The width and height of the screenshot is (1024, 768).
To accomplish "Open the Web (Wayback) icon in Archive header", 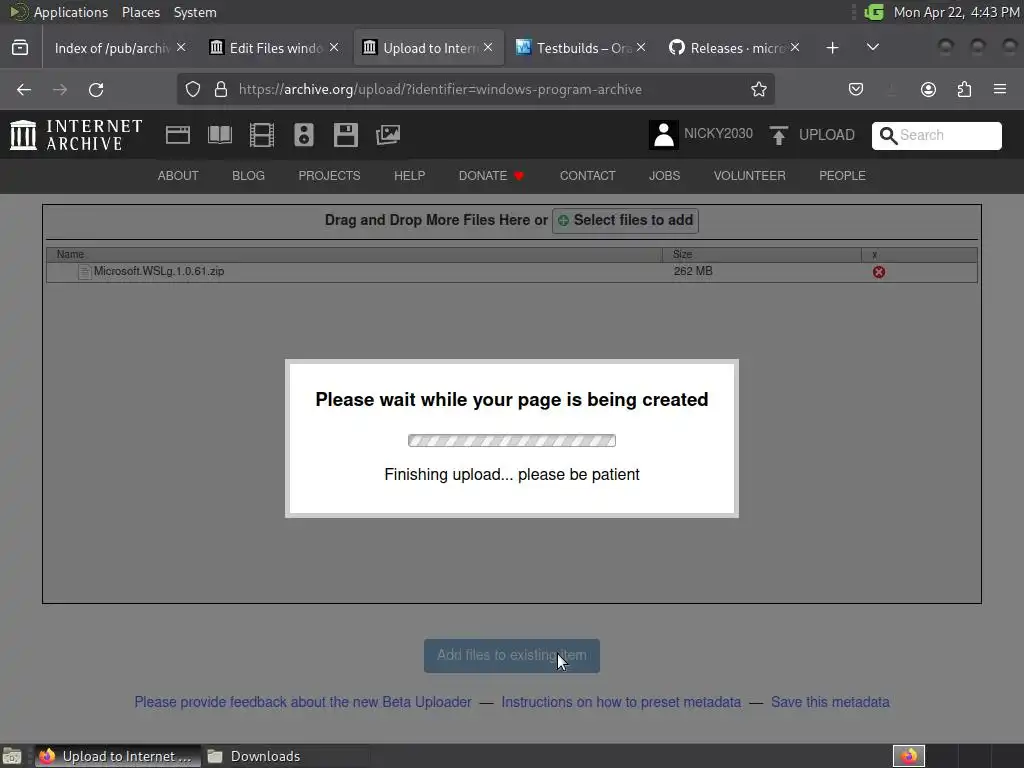I will 178,135.
